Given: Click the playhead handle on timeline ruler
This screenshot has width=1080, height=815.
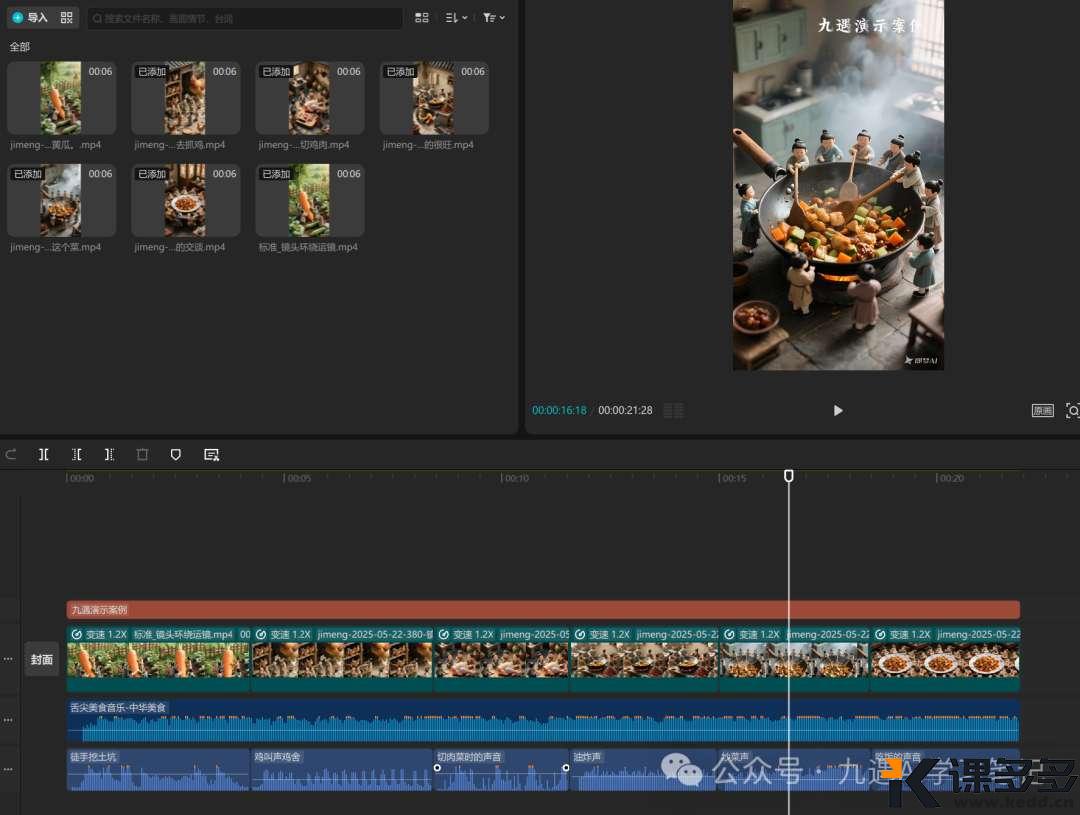Looking at the screenshot, I should [789, 477].
